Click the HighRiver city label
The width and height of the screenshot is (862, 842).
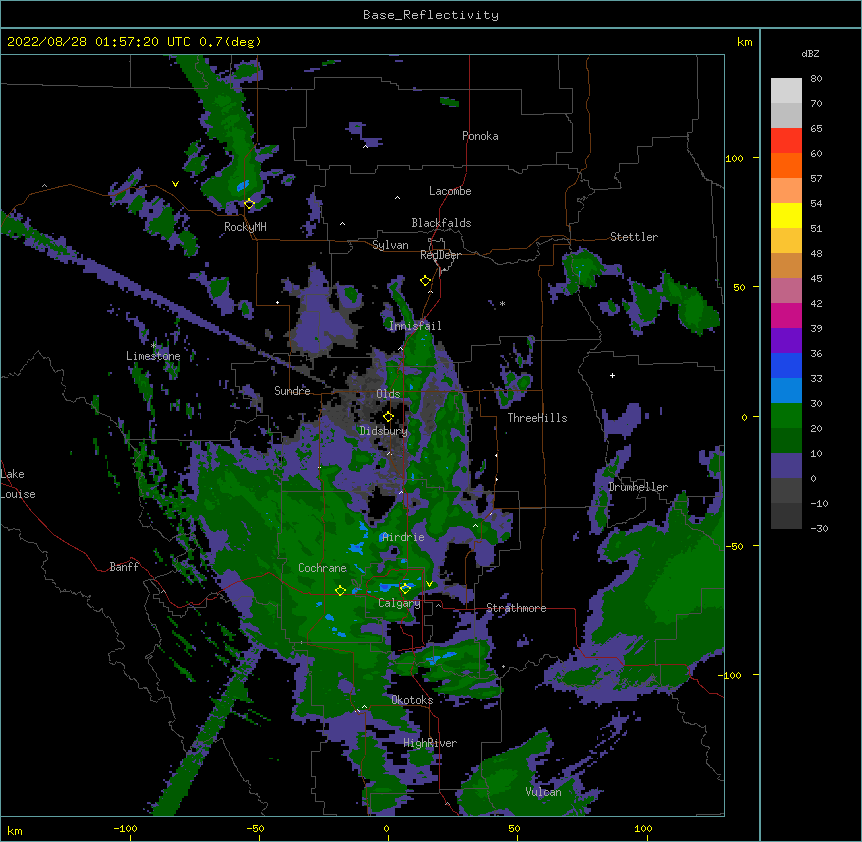pos(430,743)
